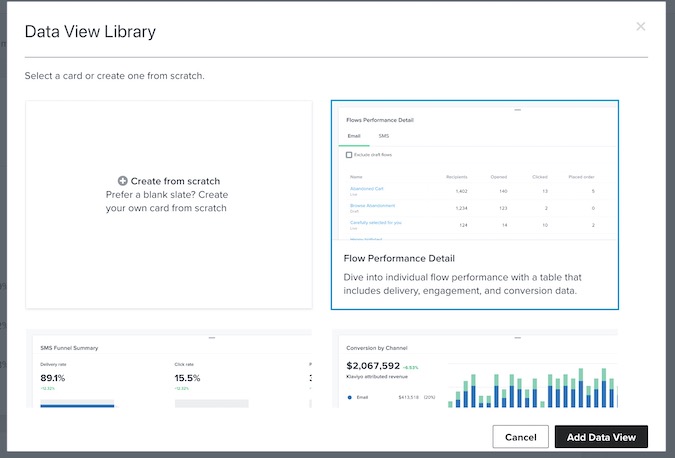
Task: Toggle the Exclude draft flows checkbox
Action: (349, 155)
